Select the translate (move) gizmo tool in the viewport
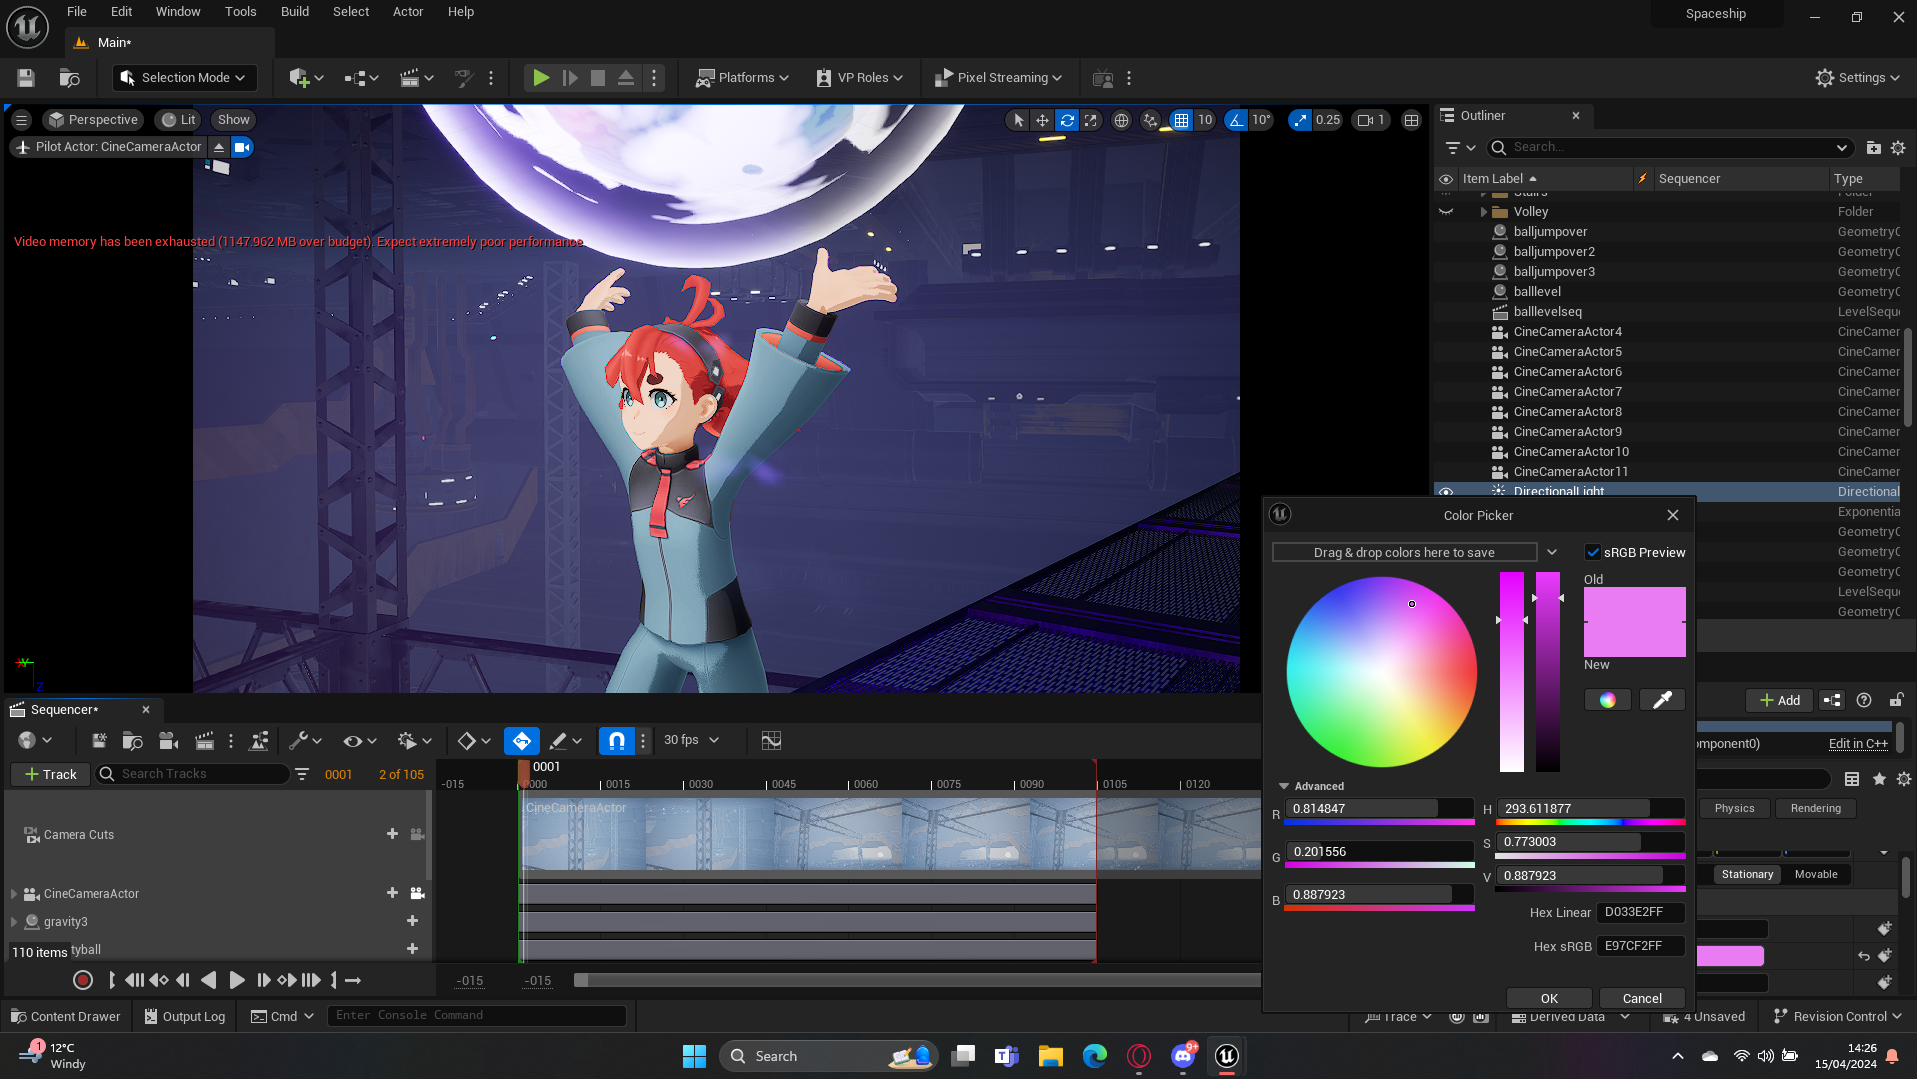Image resolution: width=1917 pixels, height=1079 pixels. pyautogui.click(x=1042, y=120)
